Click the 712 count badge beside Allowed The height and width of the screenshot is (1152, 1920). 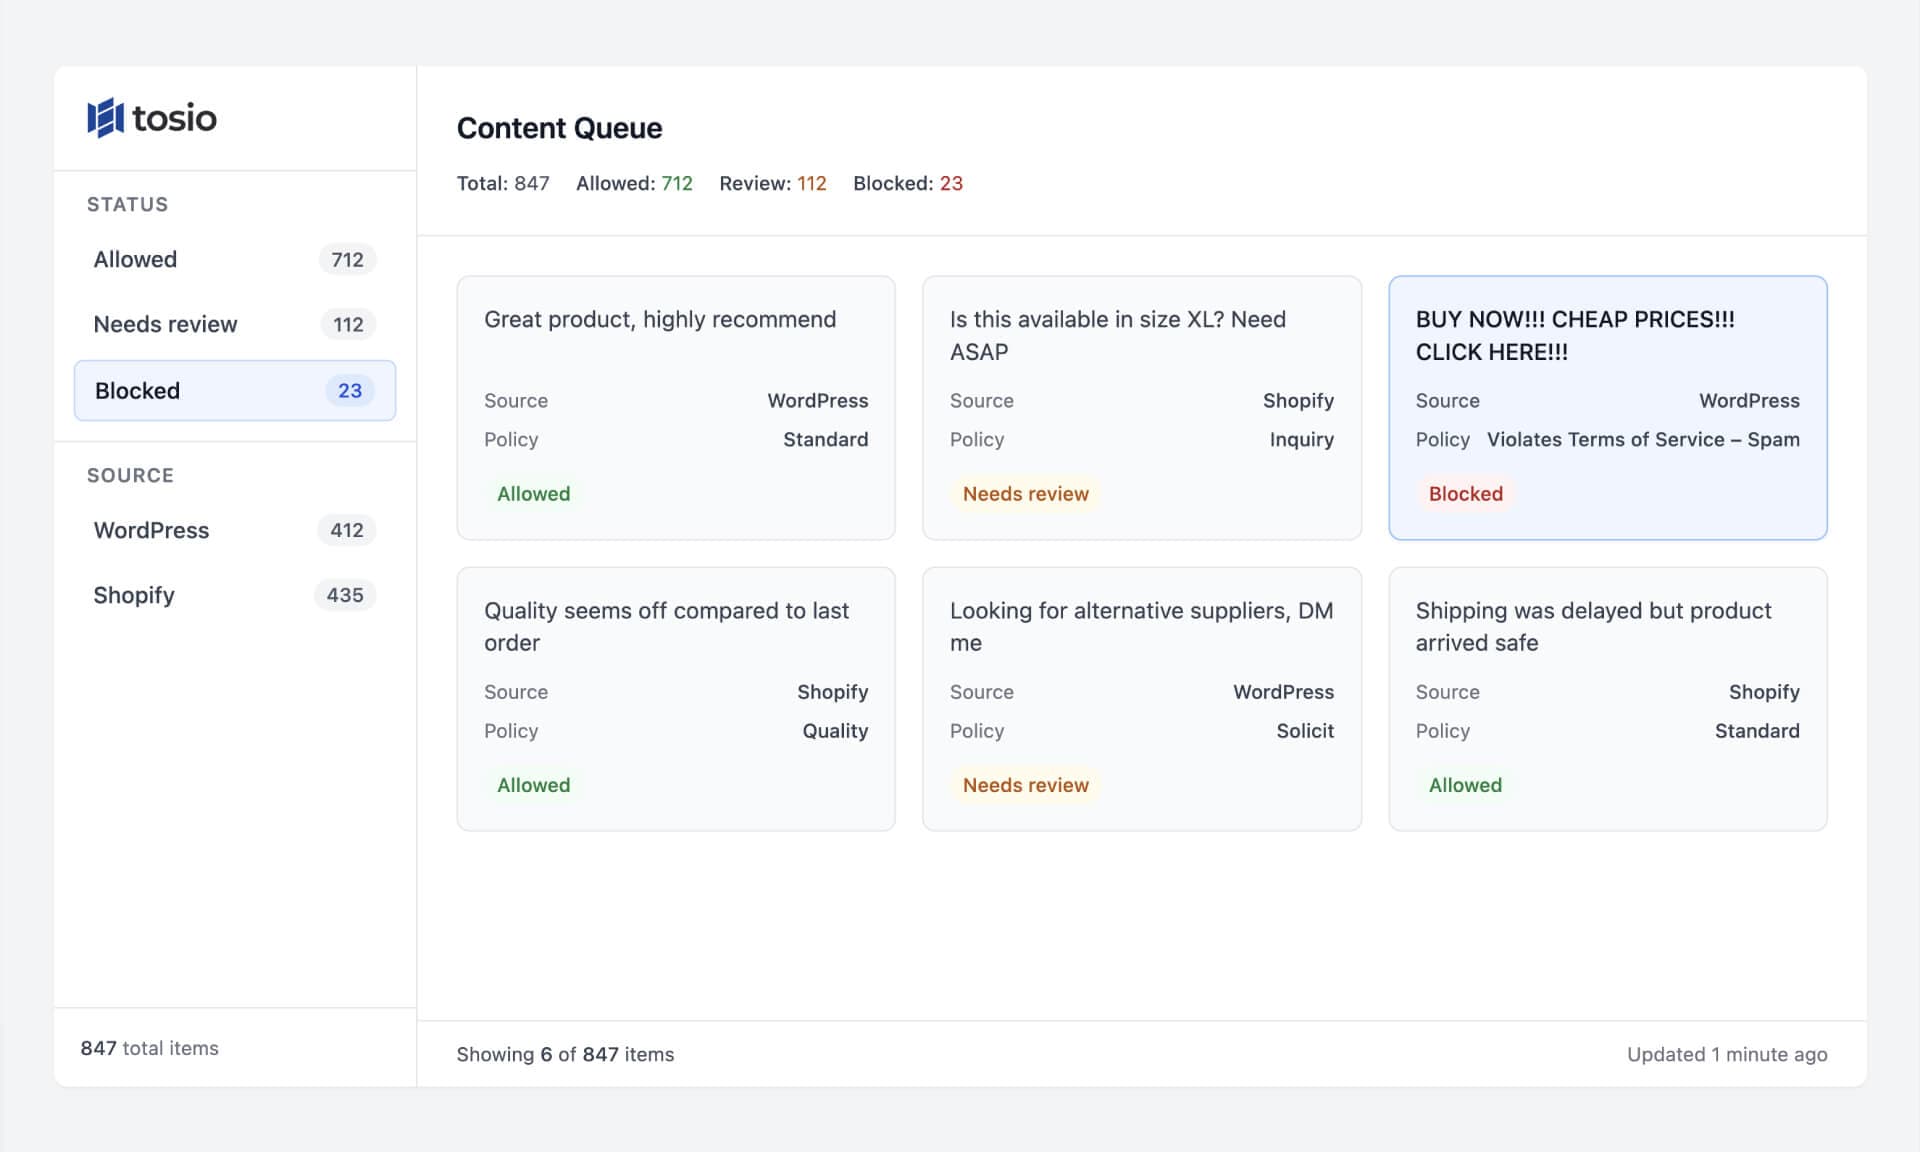click(347, 259)
